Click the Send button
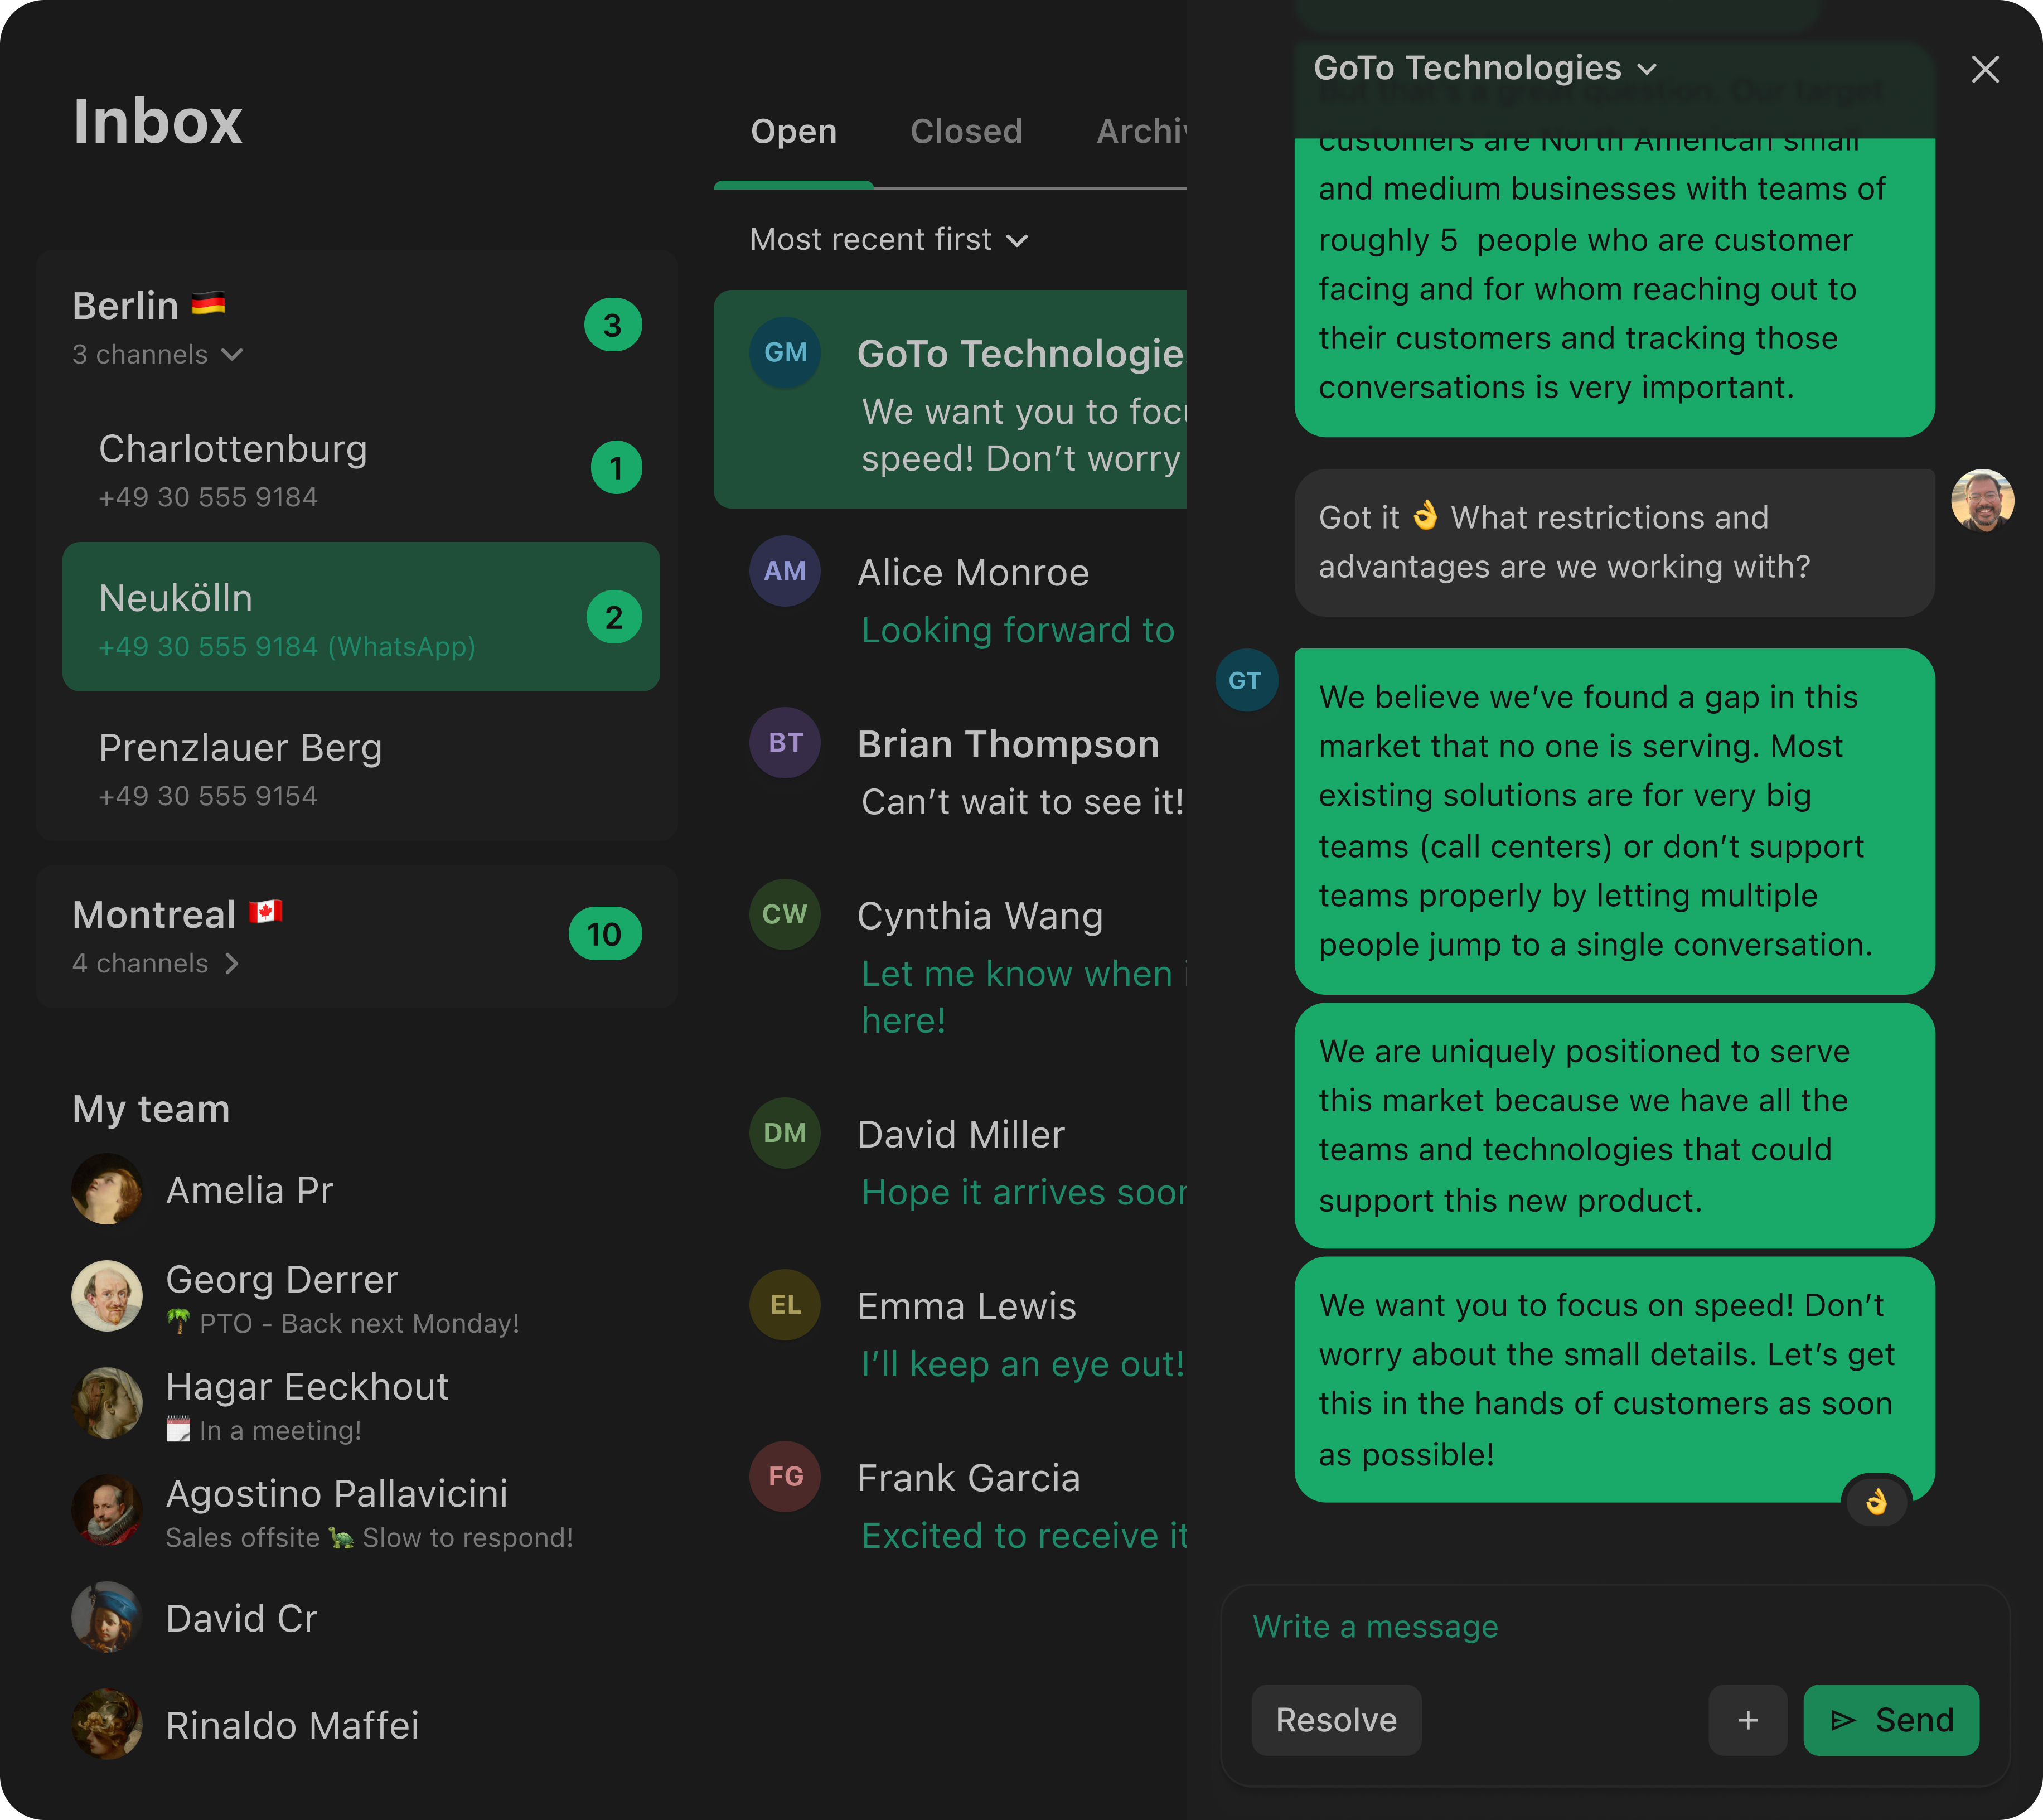This screenshot has height=1820, width=2043. pos(1890,1720)
